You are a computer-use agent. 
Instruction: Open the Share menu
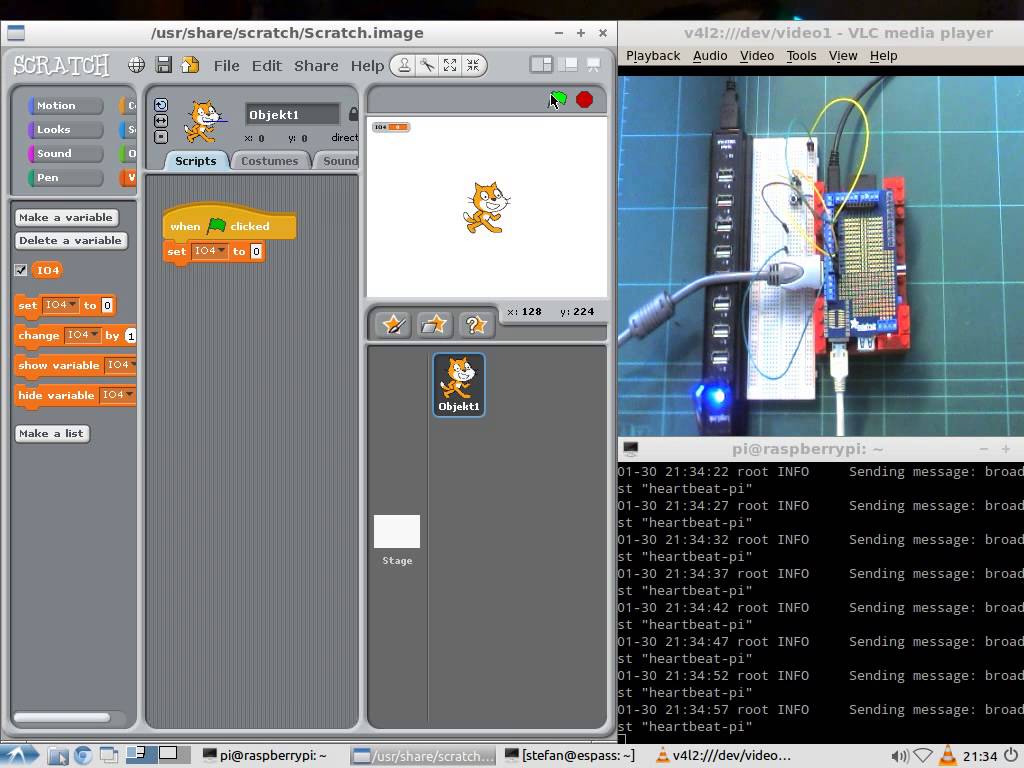[316, 65]
